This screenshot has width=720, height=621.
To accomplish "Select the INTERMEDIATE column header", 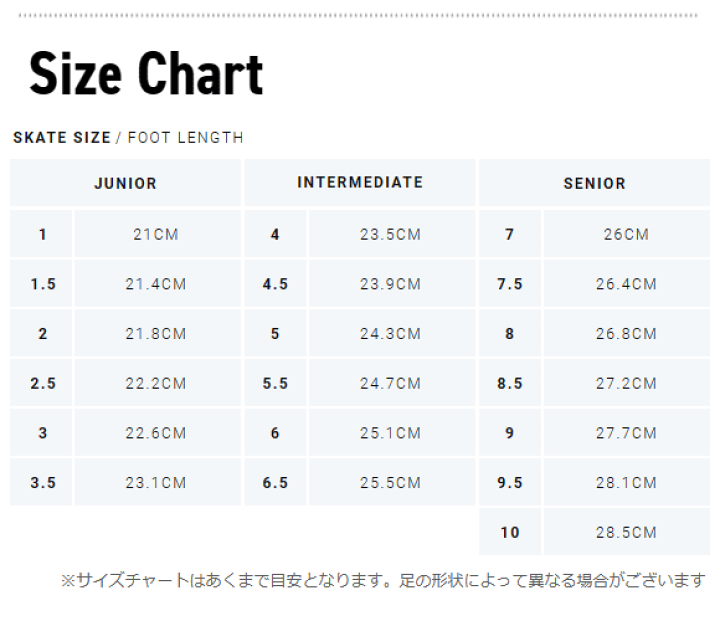I will [360, 183].
